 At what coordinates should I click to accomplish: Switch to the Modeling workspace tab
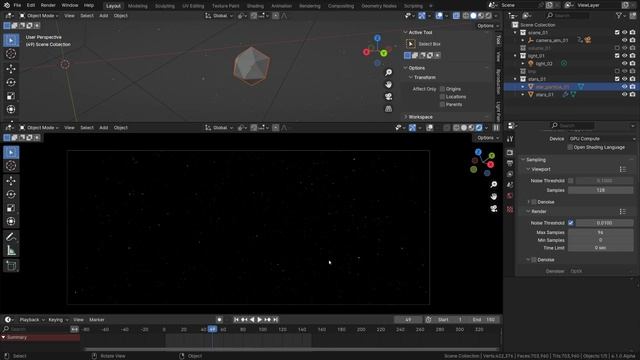click(138, 6)
